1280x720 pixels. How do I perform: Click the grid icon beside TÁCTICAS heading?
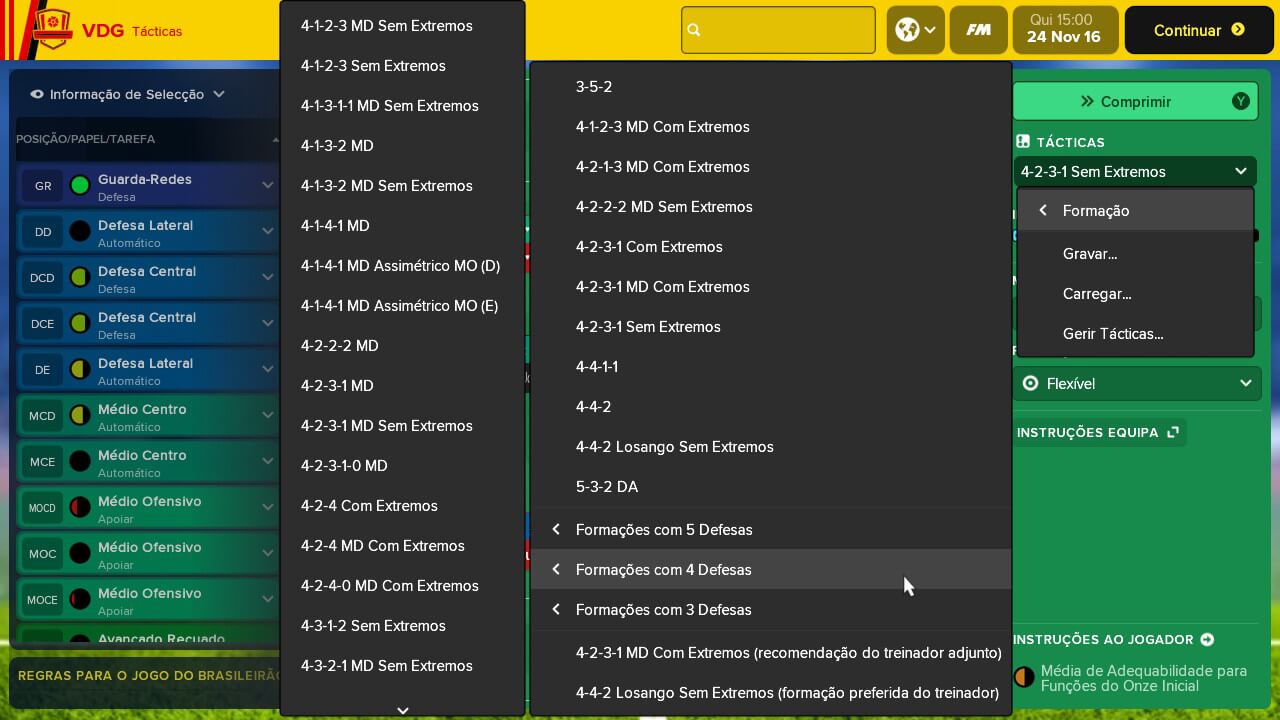1025,141
